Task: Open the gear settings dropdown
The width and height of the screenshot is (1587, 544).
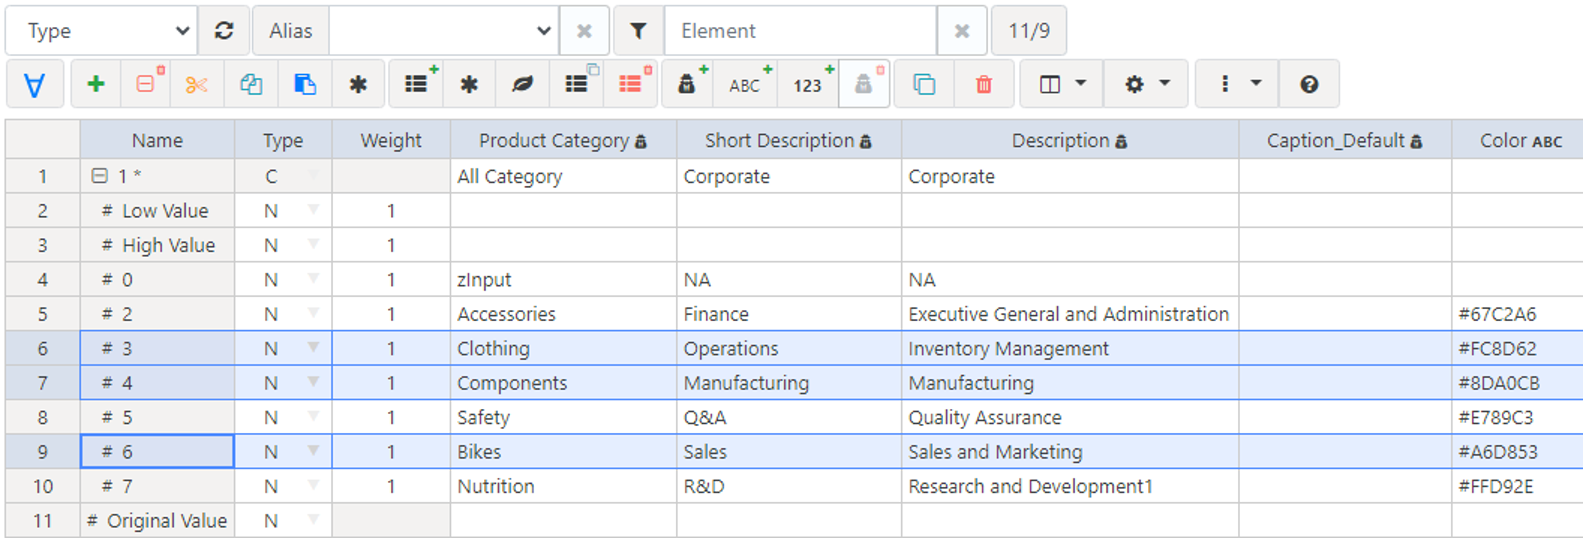Action: pos(1146,85)
